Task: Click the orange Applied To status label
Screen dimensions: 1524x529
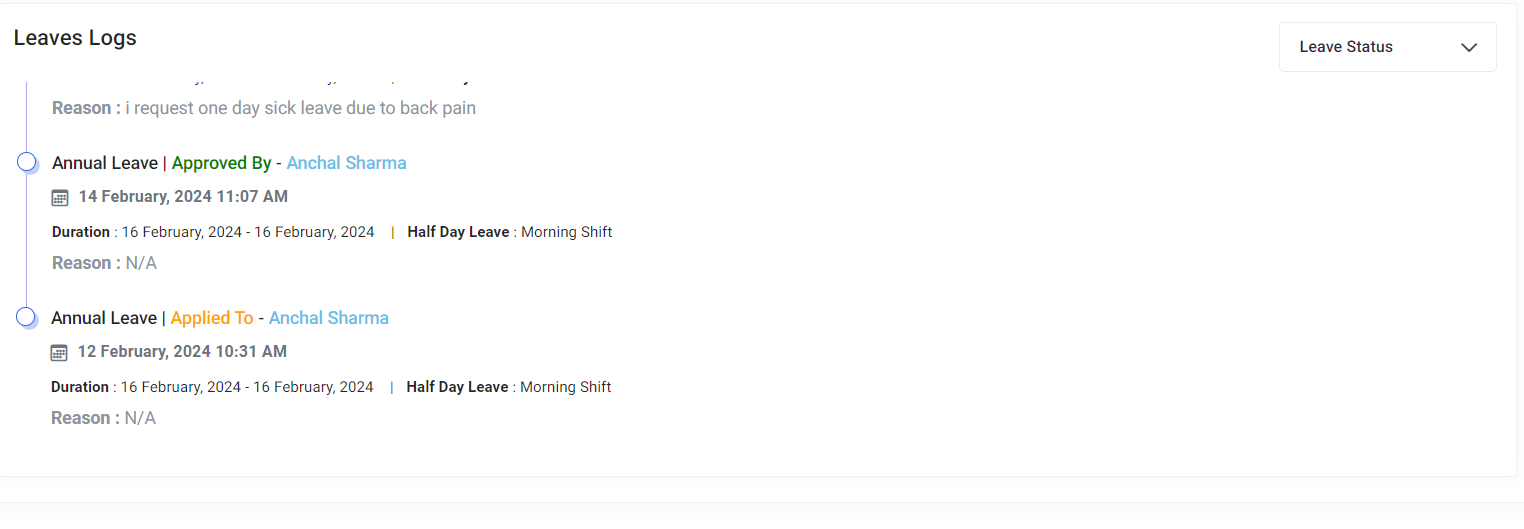Action: pyautogui.click(x=212, y=318)
